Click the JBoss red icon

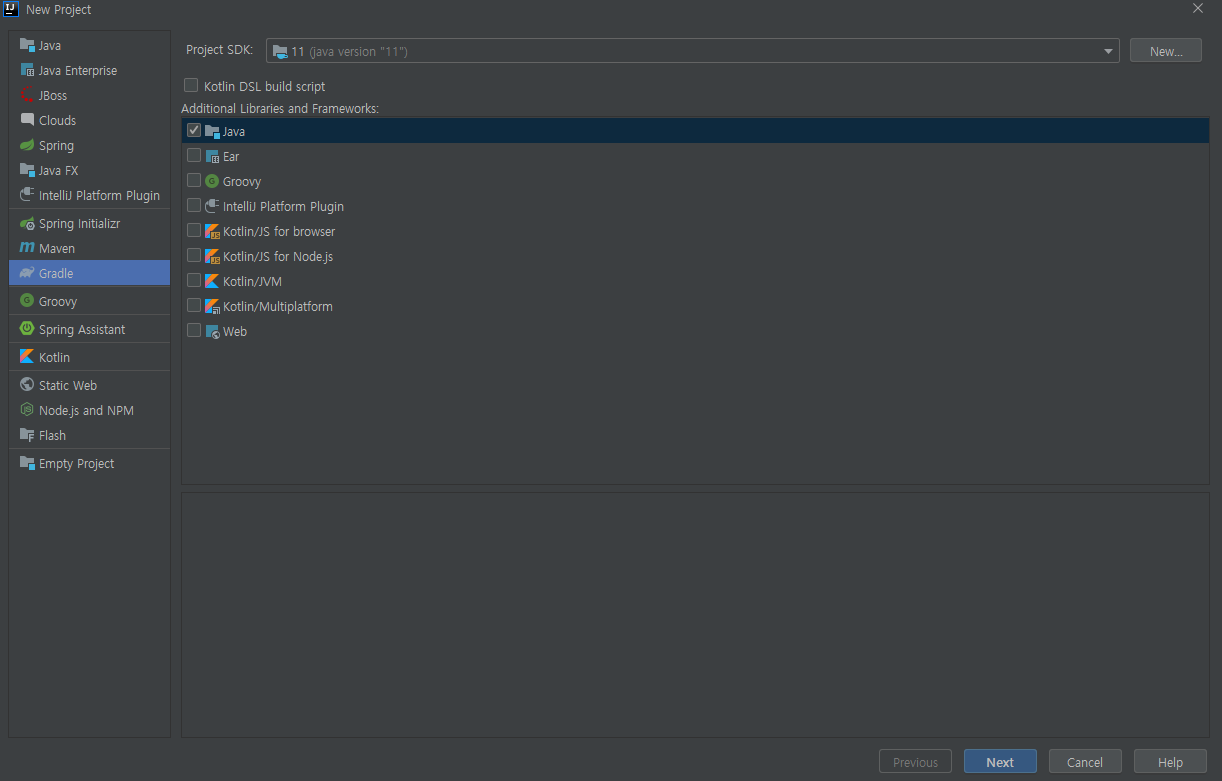click(x=27, y=95)
